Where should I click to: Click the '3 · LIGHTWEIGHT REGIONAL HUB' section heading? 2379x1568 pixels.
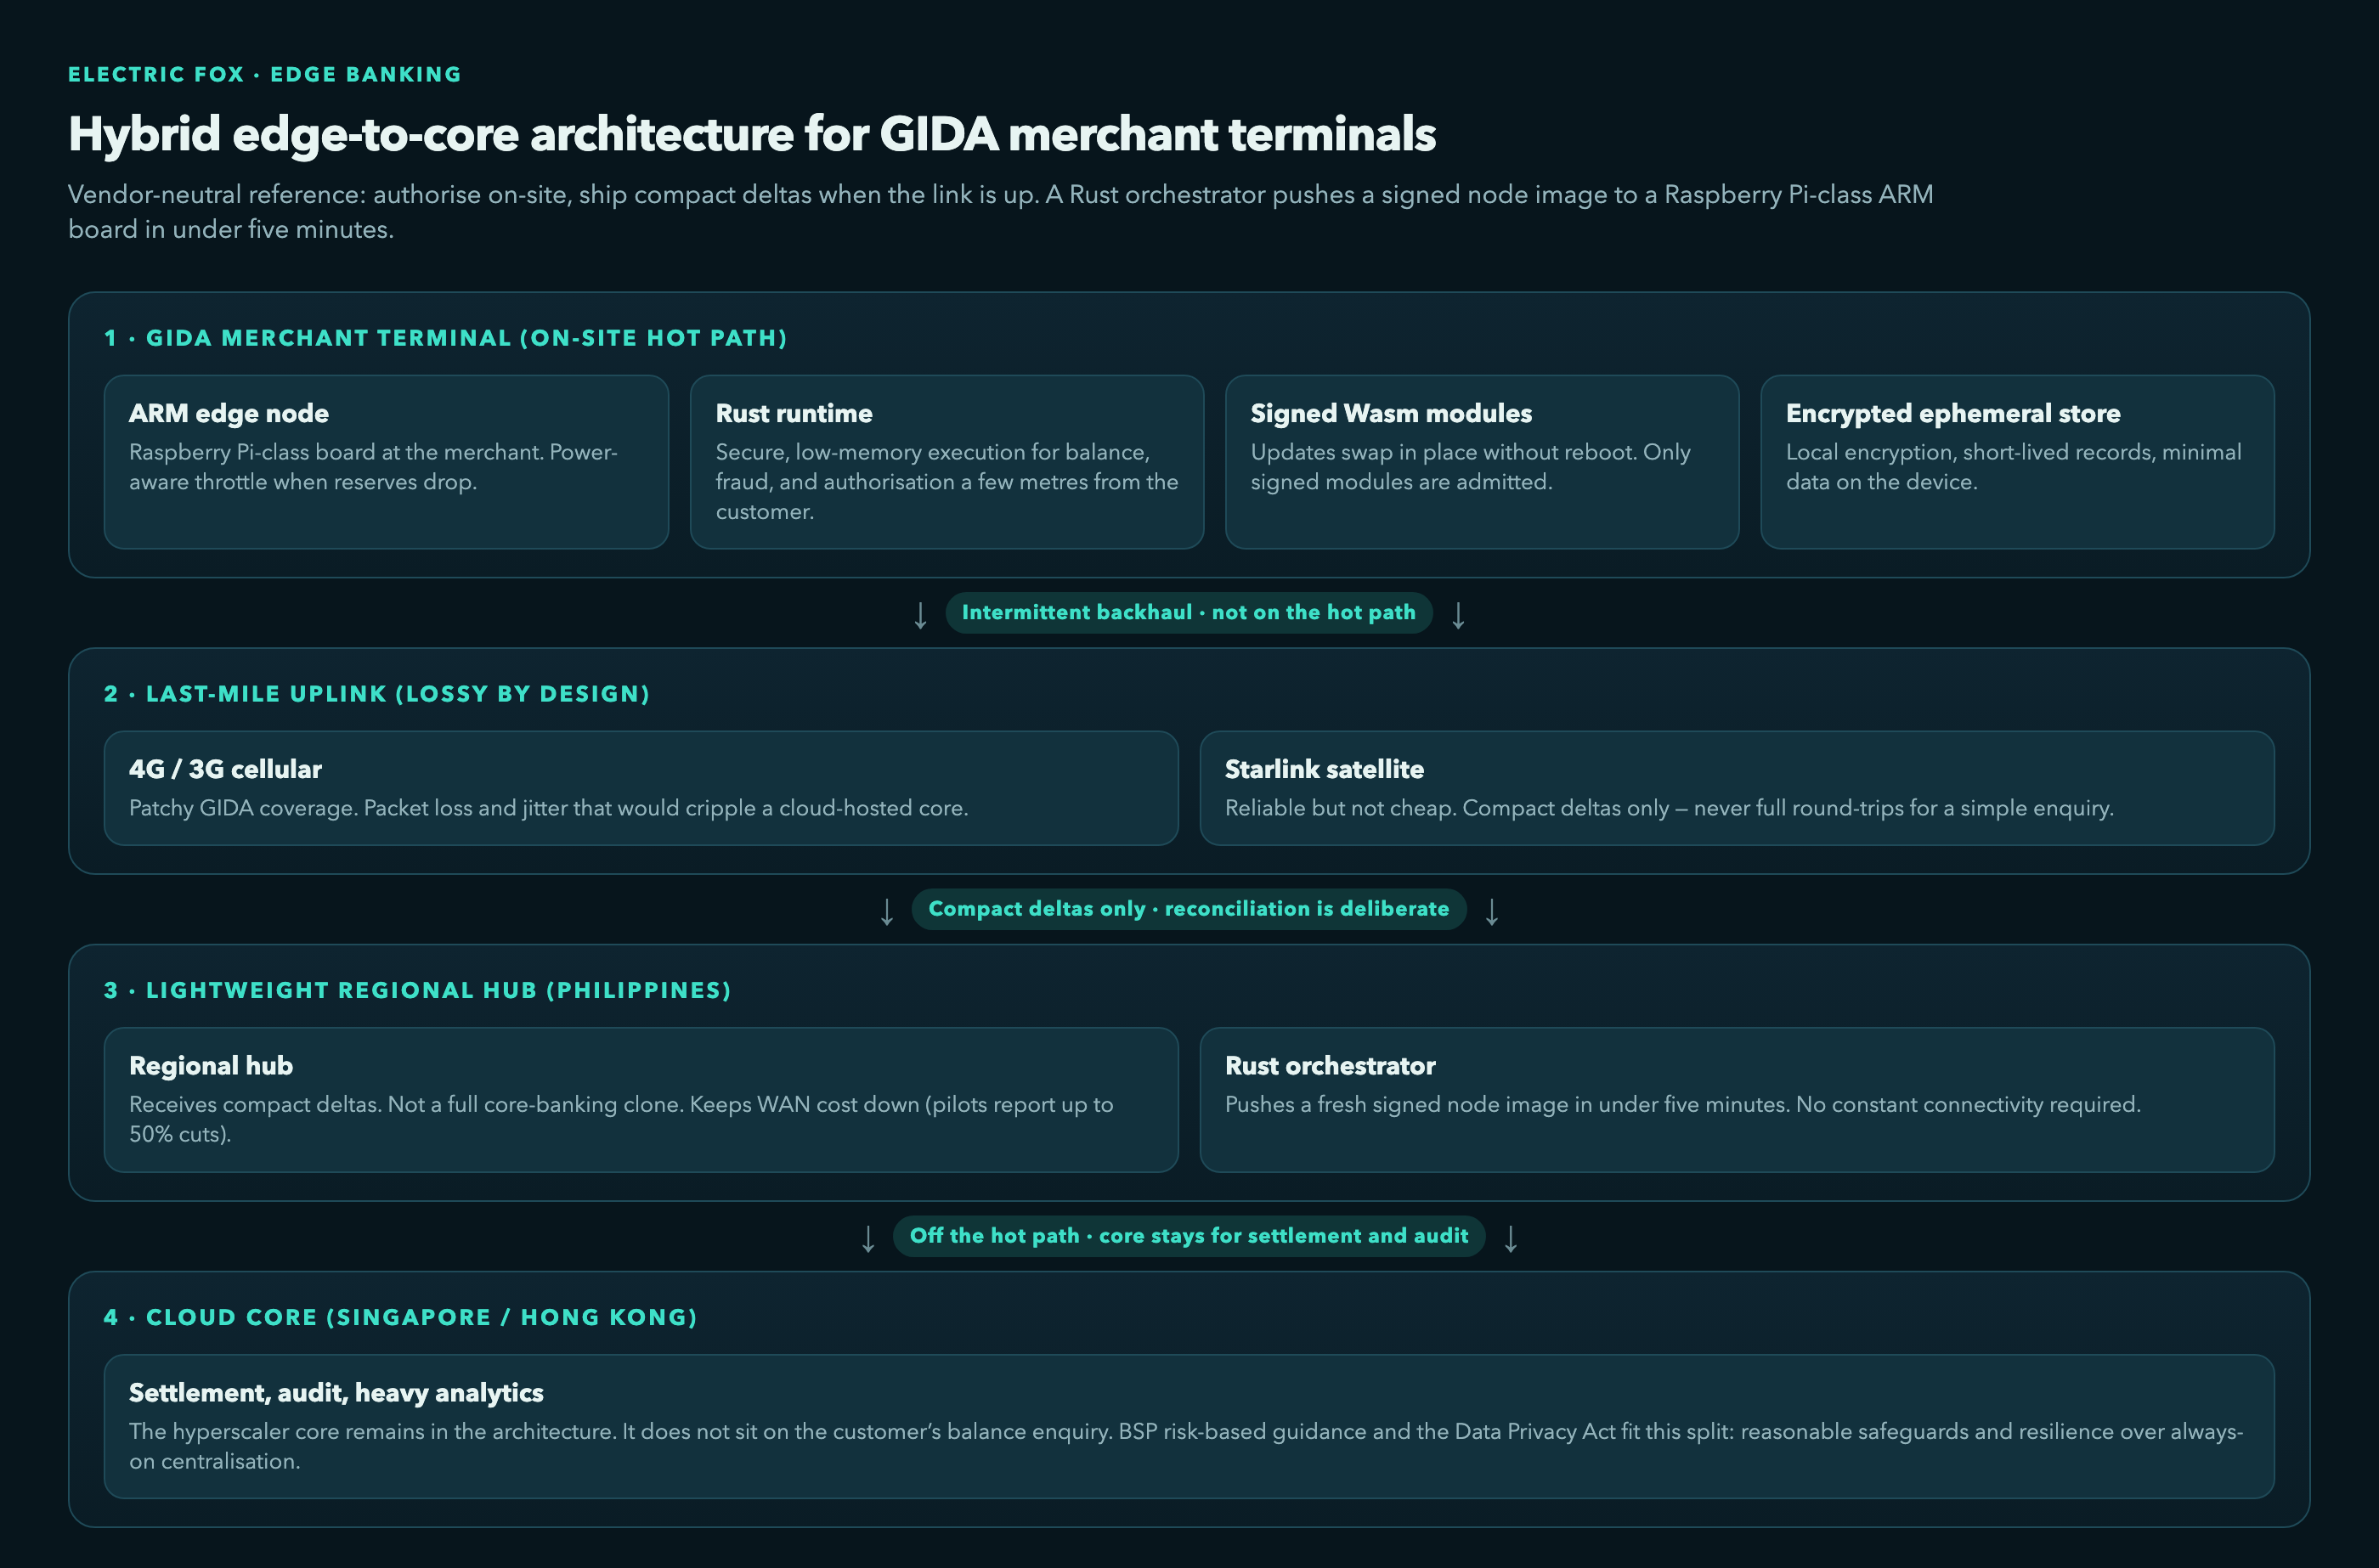click(418, 990)
